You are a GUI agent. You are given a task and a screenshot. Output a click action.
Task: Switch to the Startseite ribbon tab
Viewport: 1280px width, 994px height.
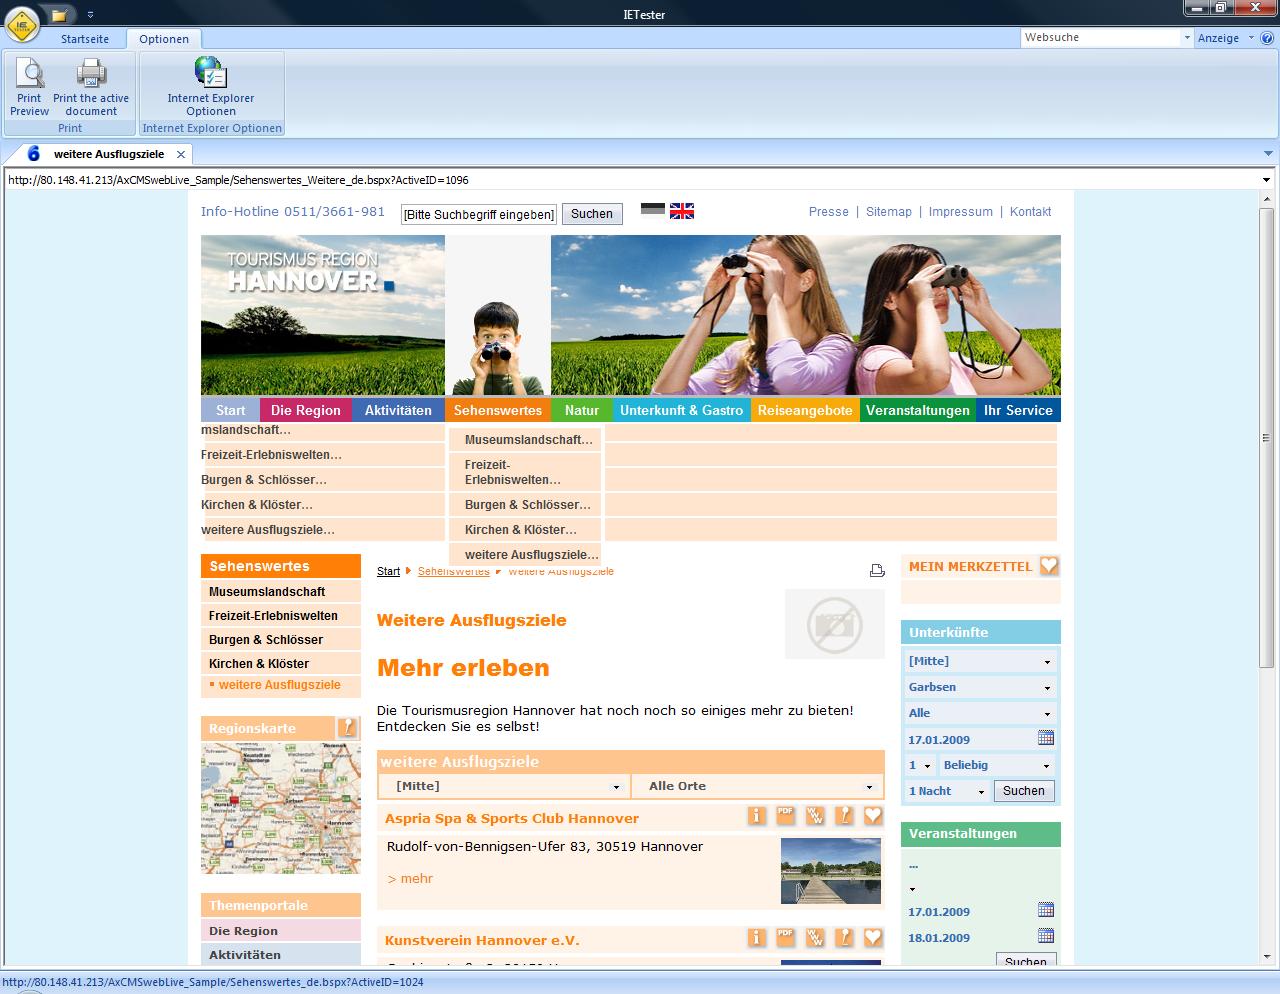(x=85, y=39)
